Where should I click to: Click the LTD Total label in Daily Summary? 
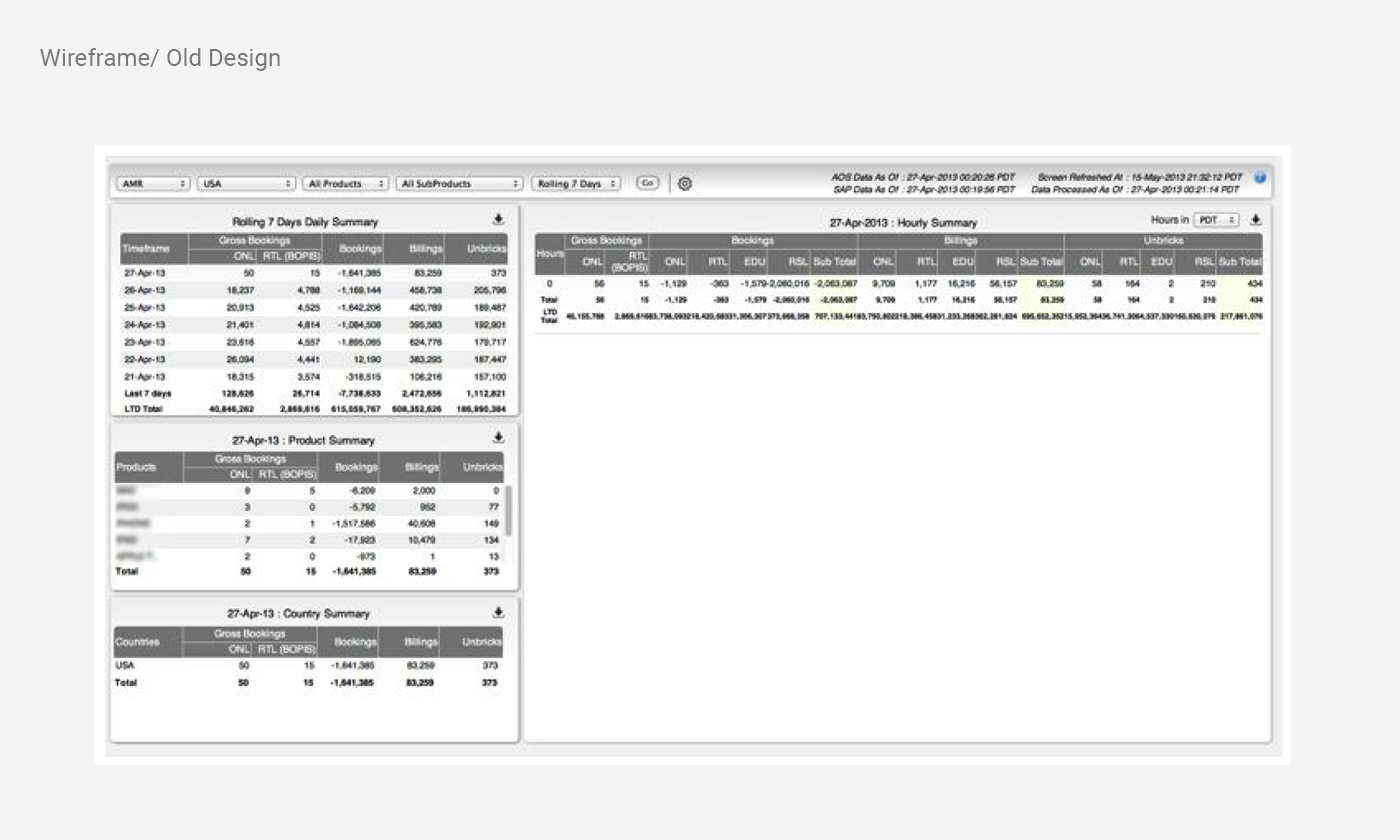143,409
